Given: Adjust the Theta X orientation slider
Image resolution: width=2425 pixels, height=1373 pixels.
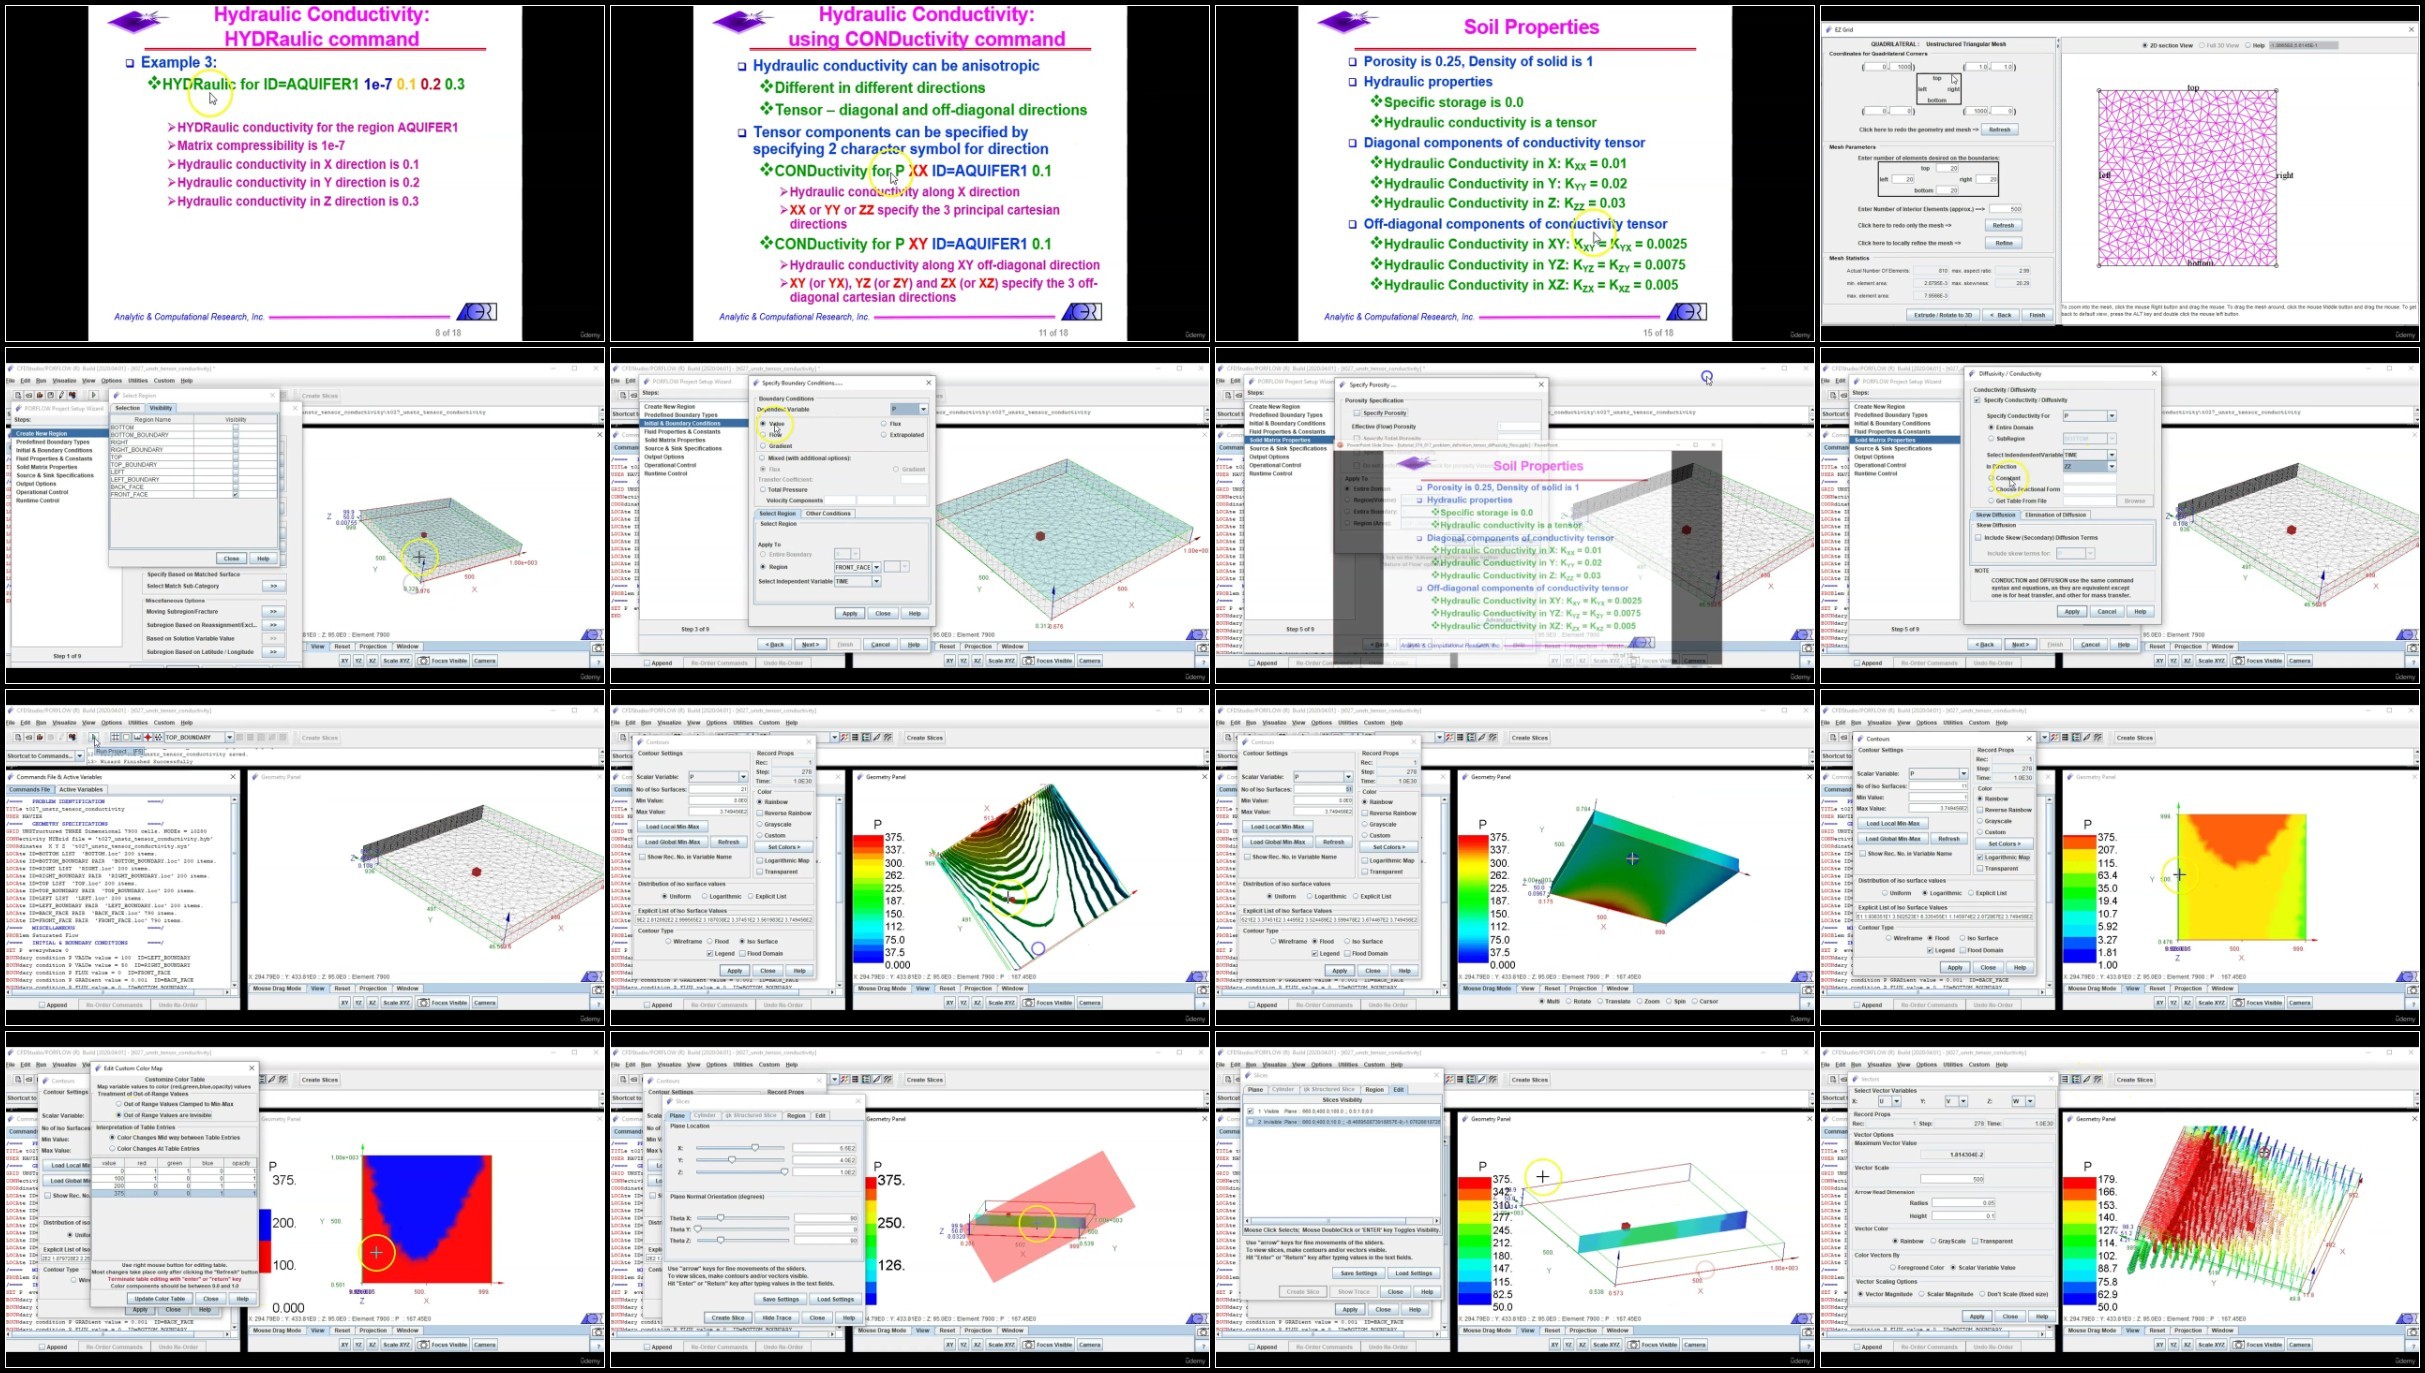Looking at the screenshot, I should coord(721,1218).
